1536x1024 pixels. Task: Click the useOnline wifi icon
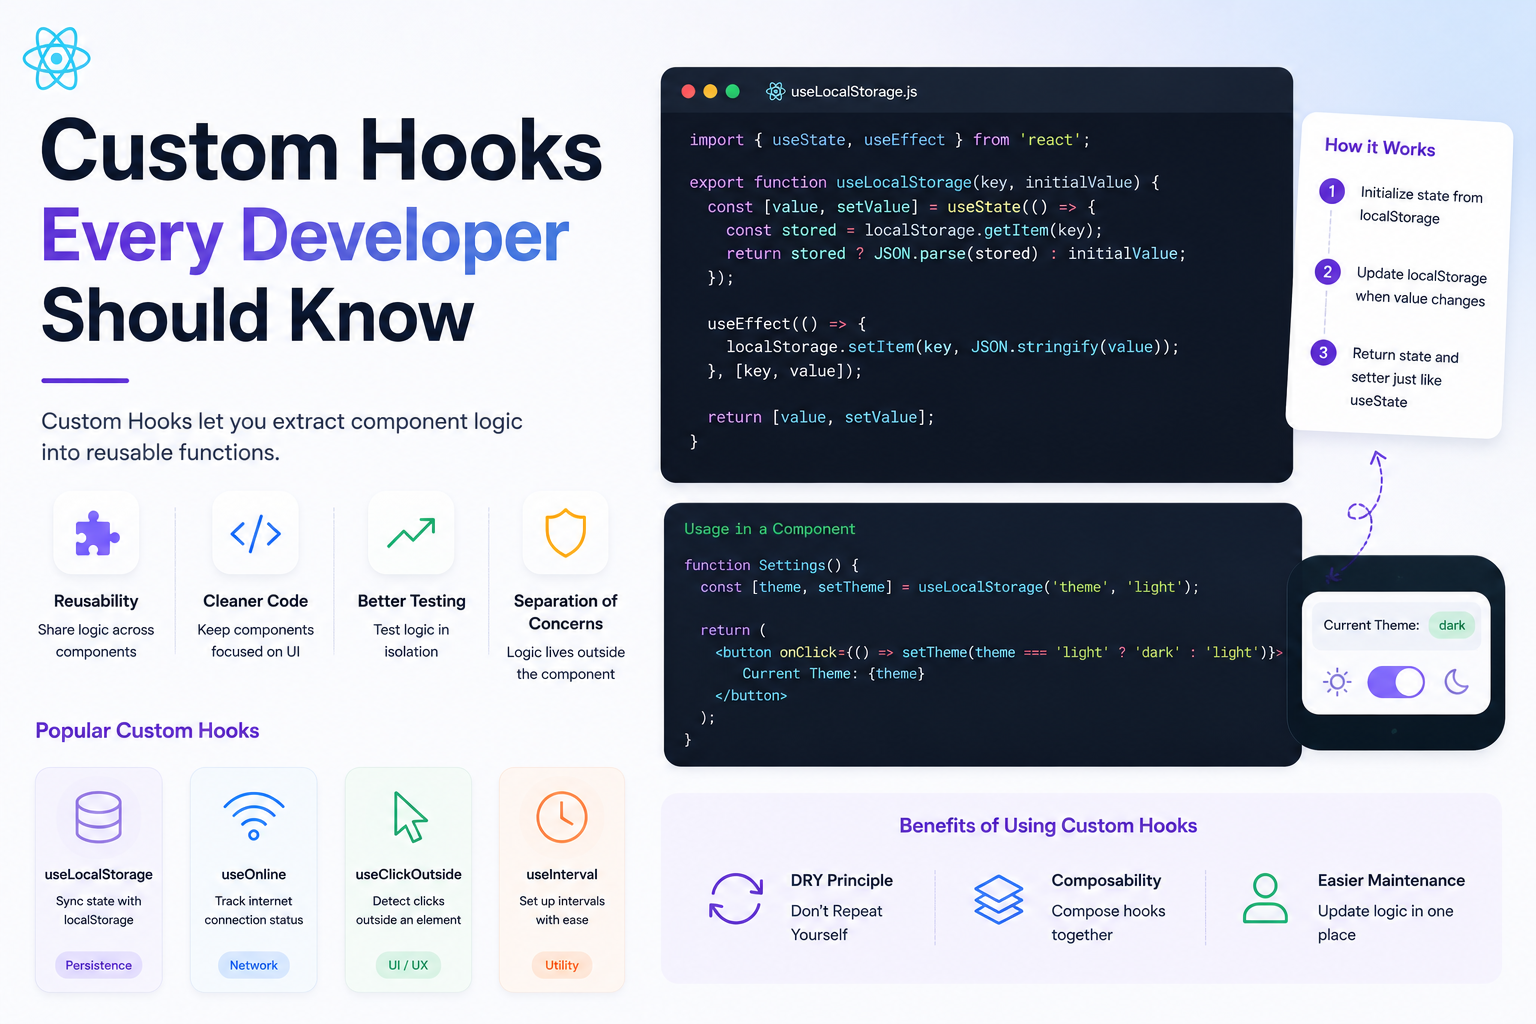click(x=254, y=816)
